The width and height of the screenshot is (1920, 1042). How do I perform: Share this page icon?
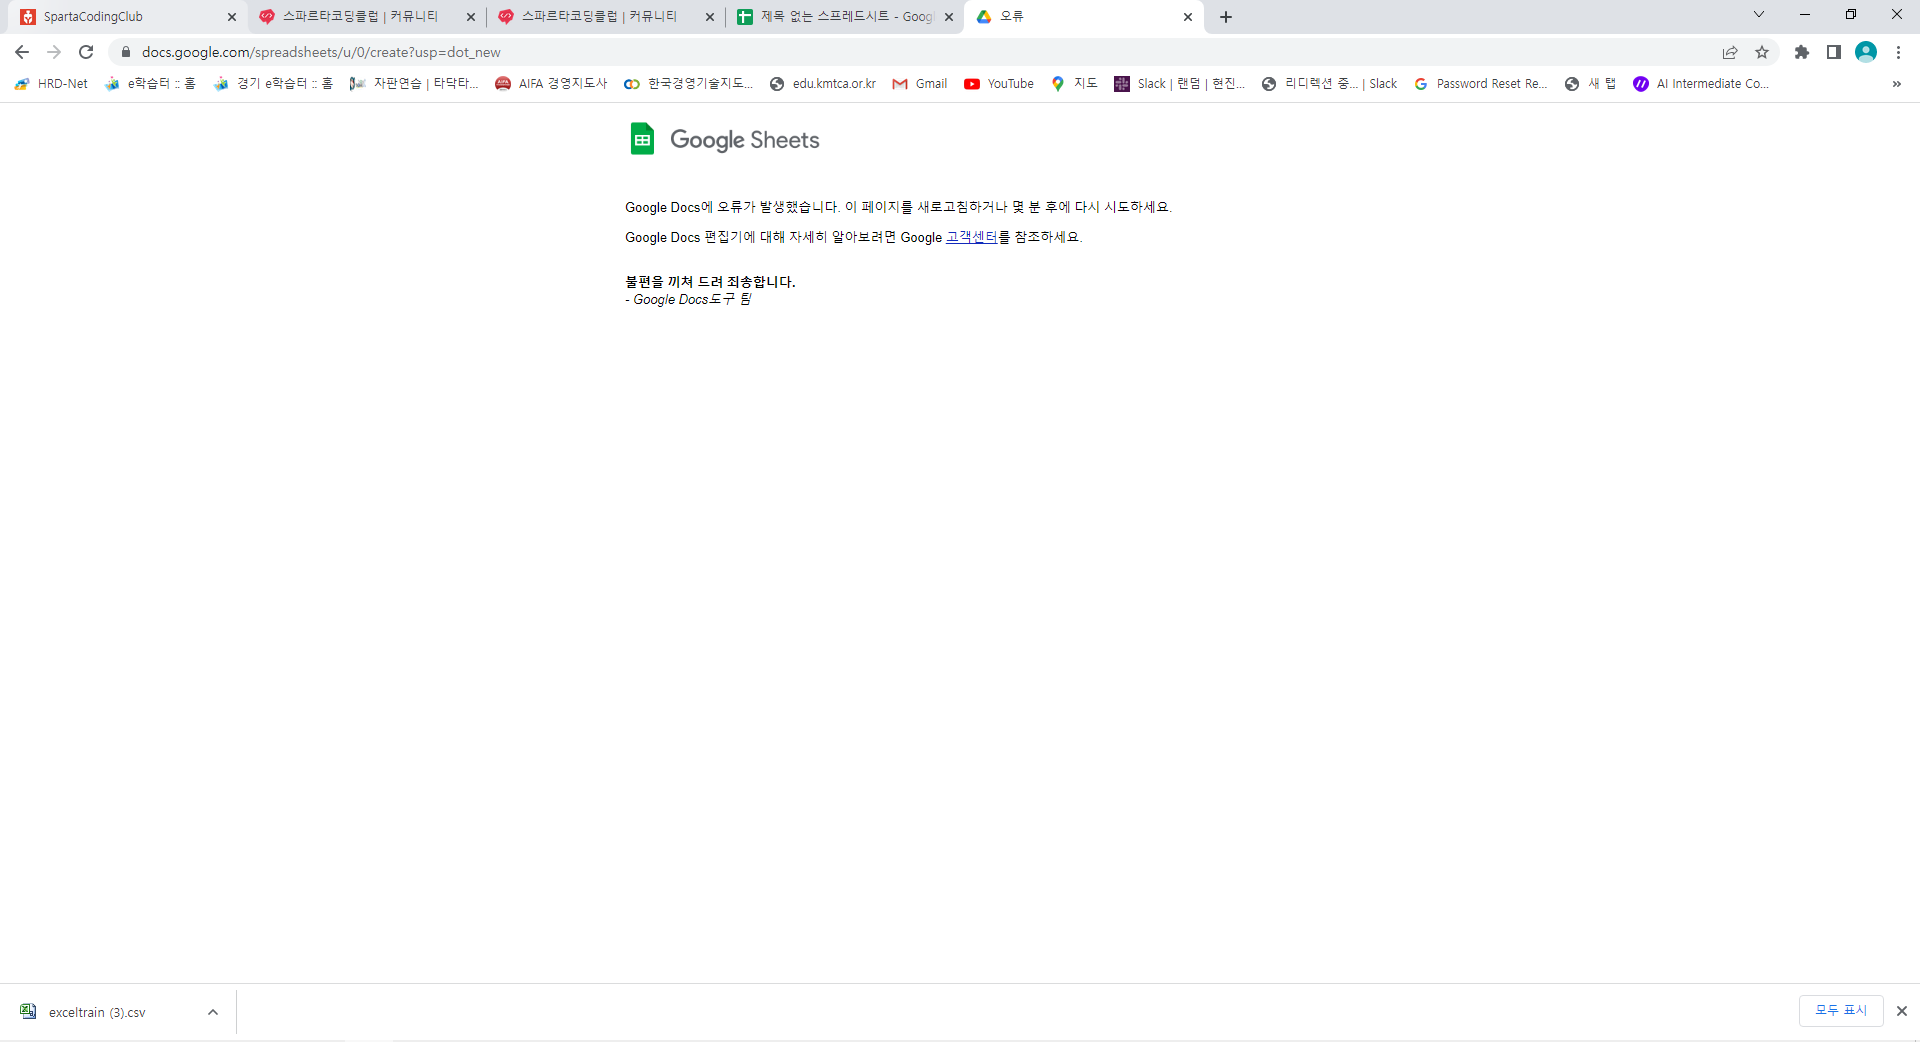coord(1730,52)
